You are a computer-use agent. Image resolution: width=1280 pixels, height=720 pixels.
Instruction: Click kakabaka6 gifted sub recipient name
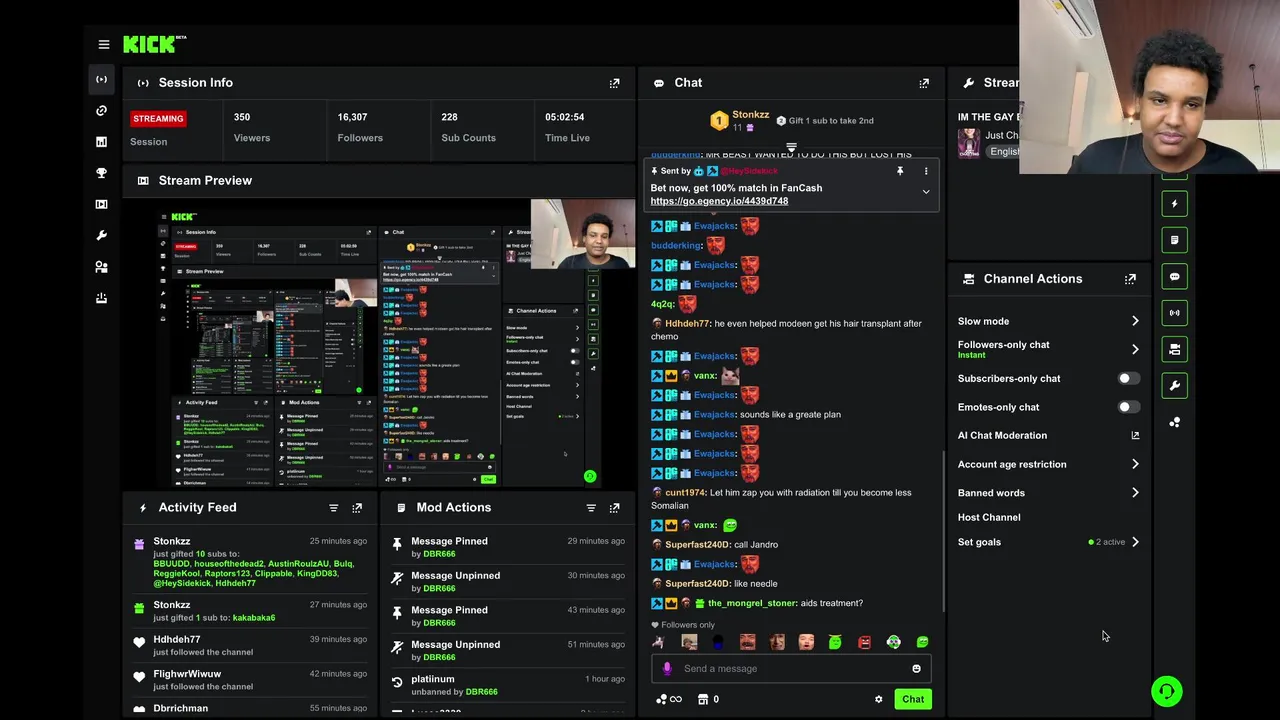pyautogui.click(x=254, y=618)
